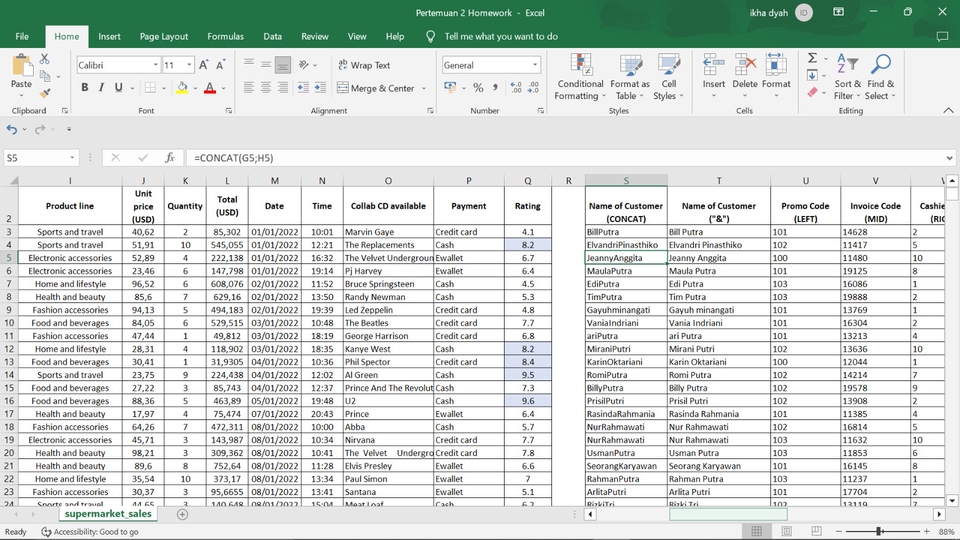Open the font name Calibri dropdown
The width and height of the screenshot is (960, 540).
(x=156, y=65)
